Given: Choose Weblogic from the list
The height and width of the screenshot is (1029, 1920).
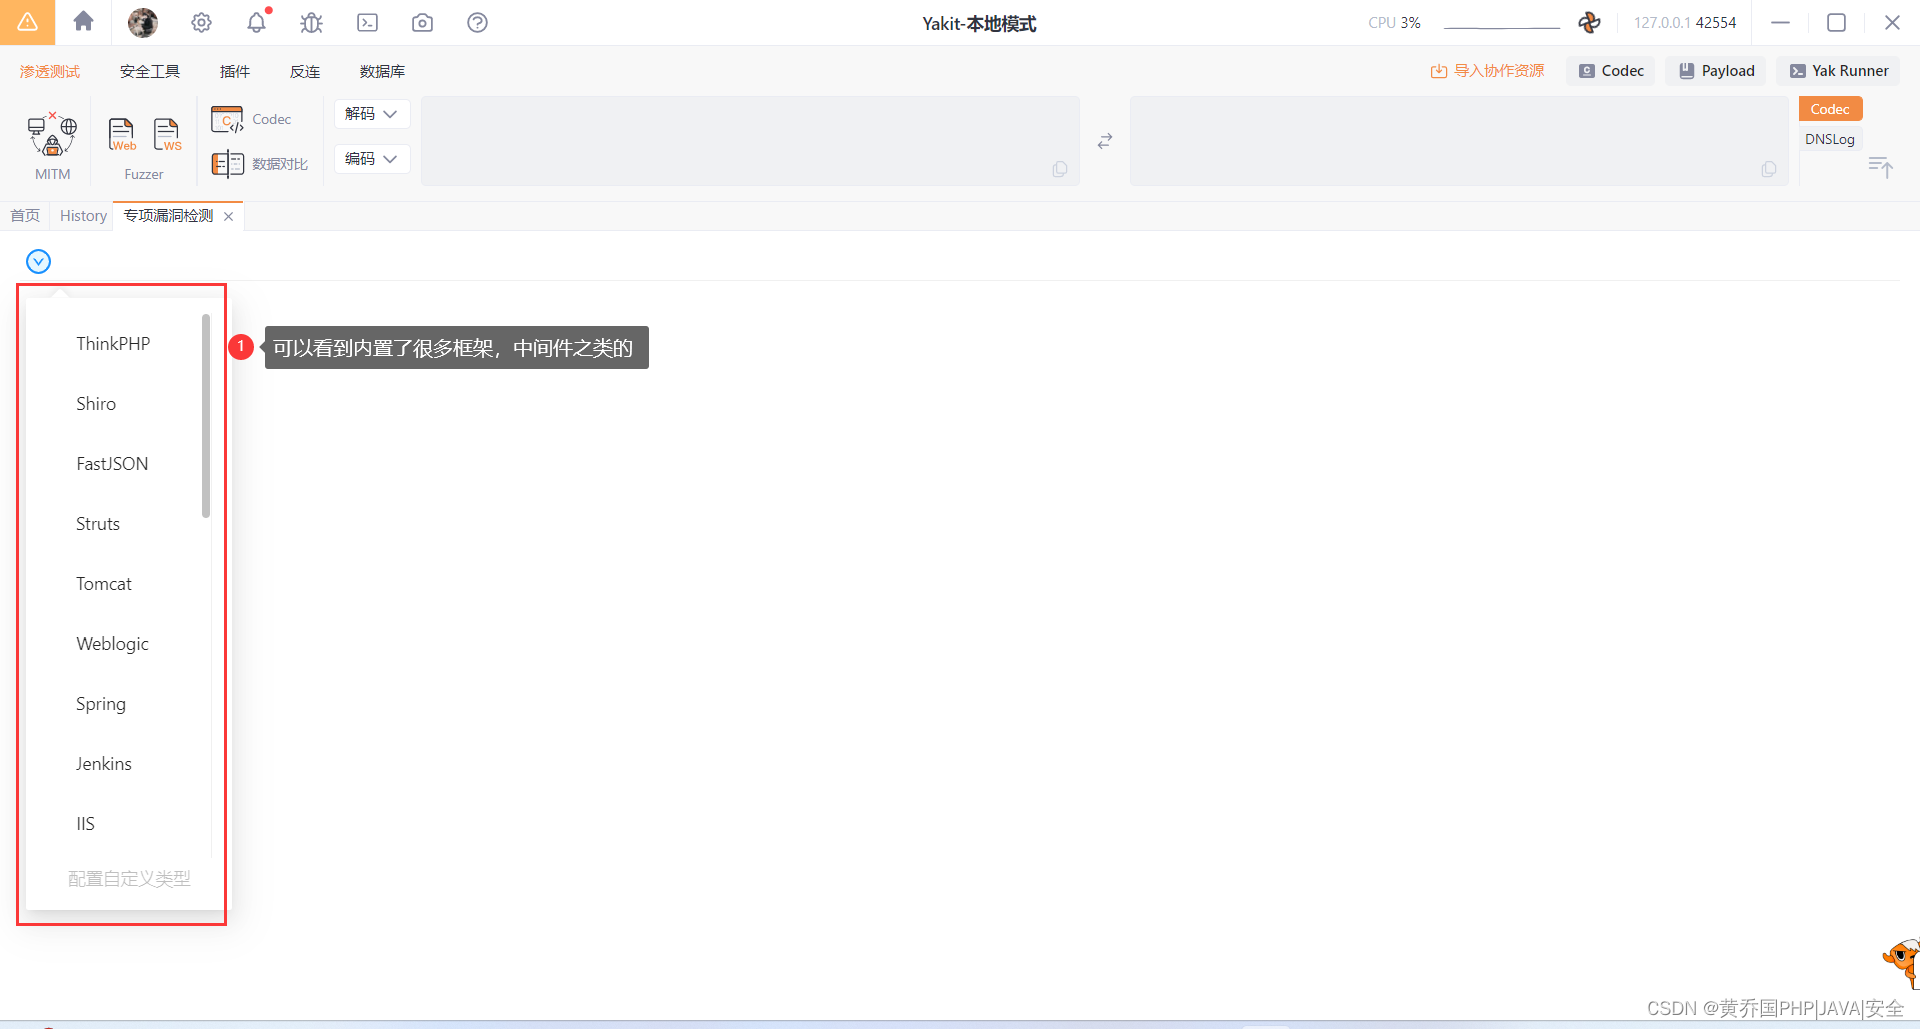Looking at the screenshot, I should click(x=112, y=644).
